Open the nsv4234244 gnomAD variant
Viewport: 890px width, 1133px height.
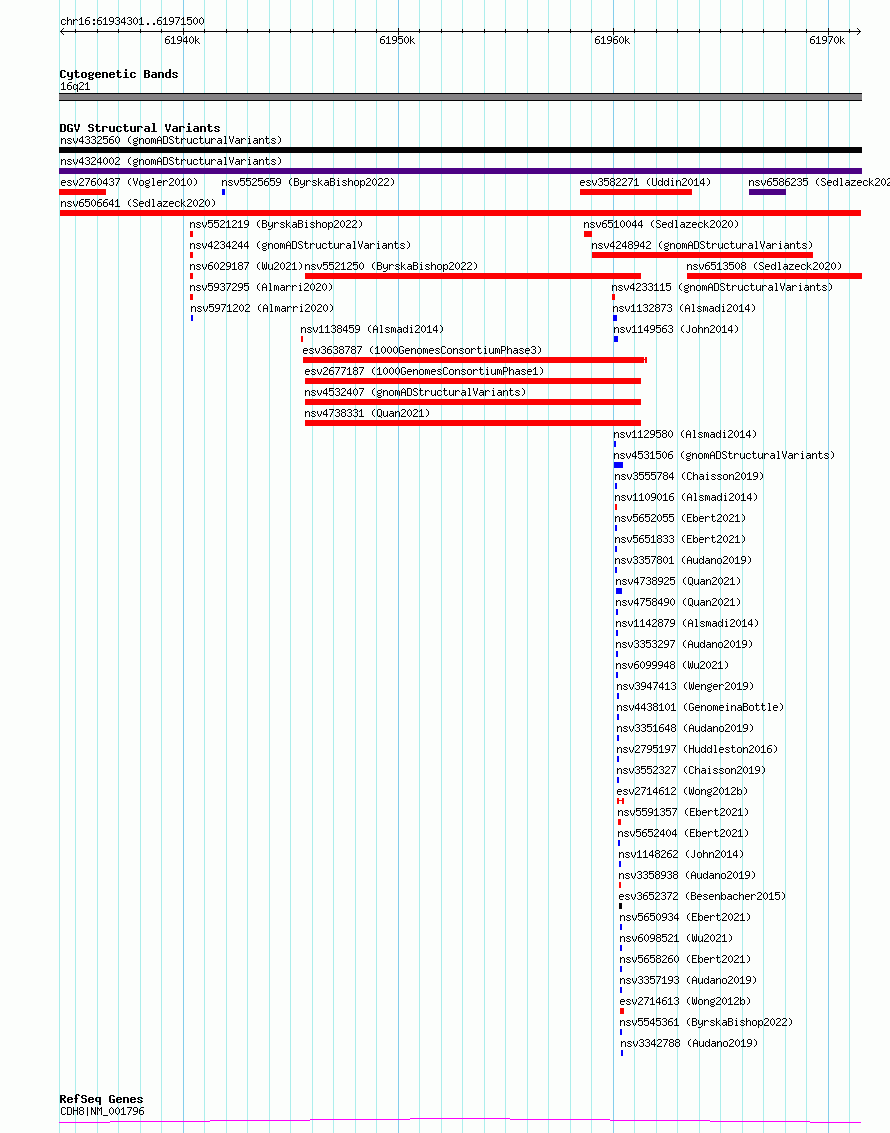click(300, 245)
